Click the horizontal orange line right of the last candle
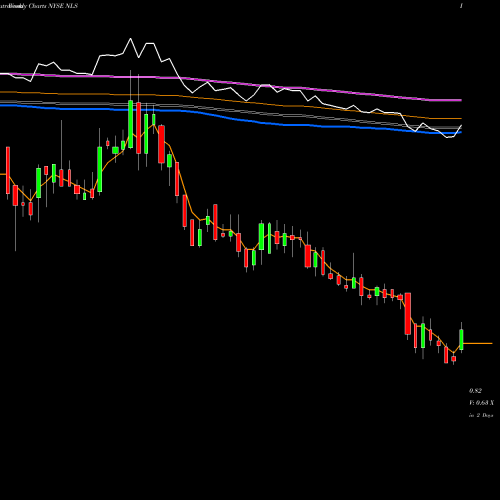The height and width of the screenshot is (500, 500). click(478, 343)
